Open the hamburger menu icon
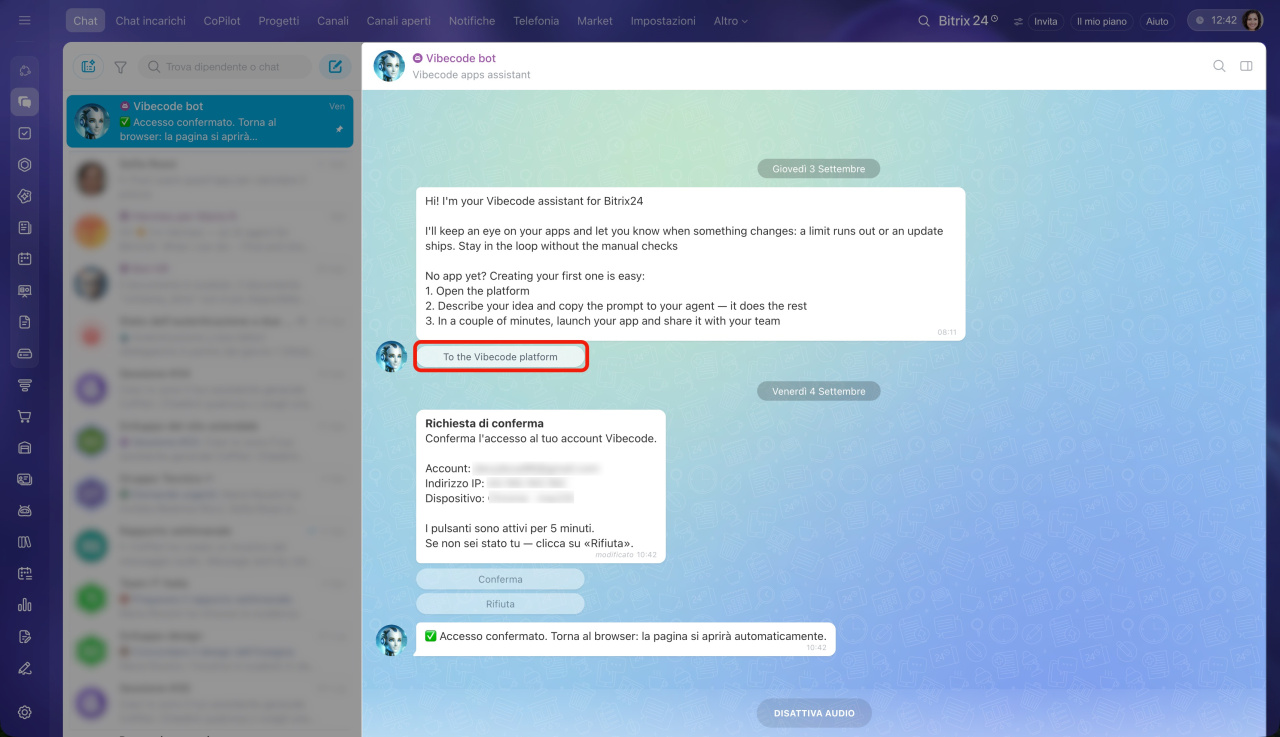Screen dimensions: 1280x737 coord(24,20)
